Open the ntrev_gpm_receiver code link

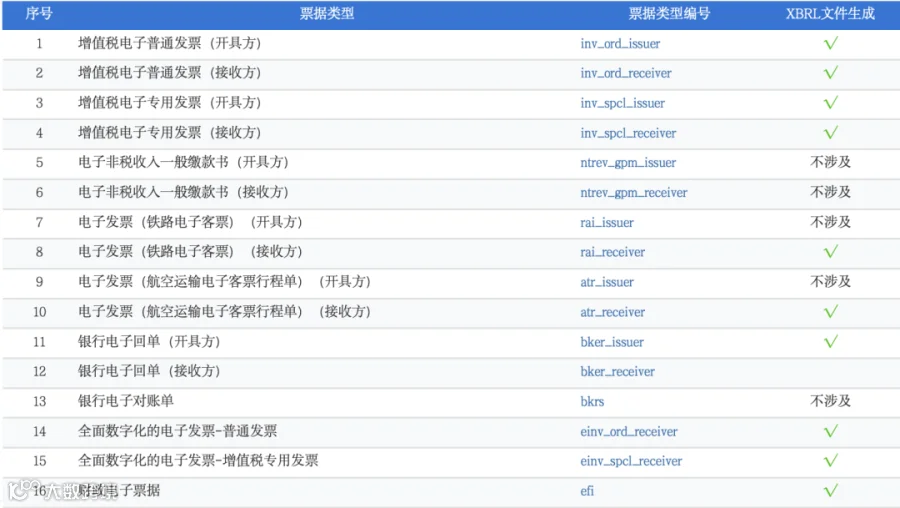[x=634, y=193]
